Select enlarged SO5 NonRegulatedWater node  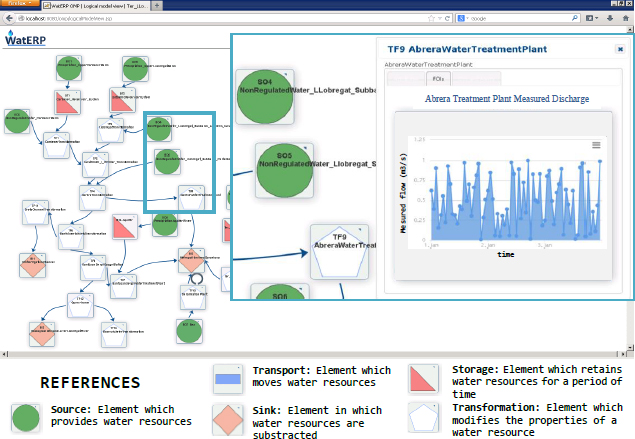point(284,170)
